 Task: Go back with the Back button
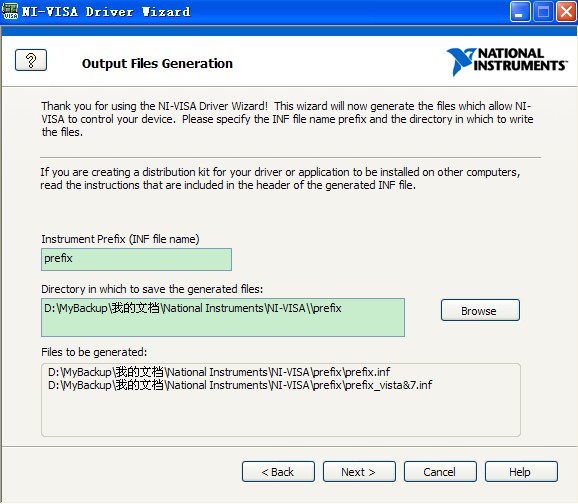click(278, 472)
